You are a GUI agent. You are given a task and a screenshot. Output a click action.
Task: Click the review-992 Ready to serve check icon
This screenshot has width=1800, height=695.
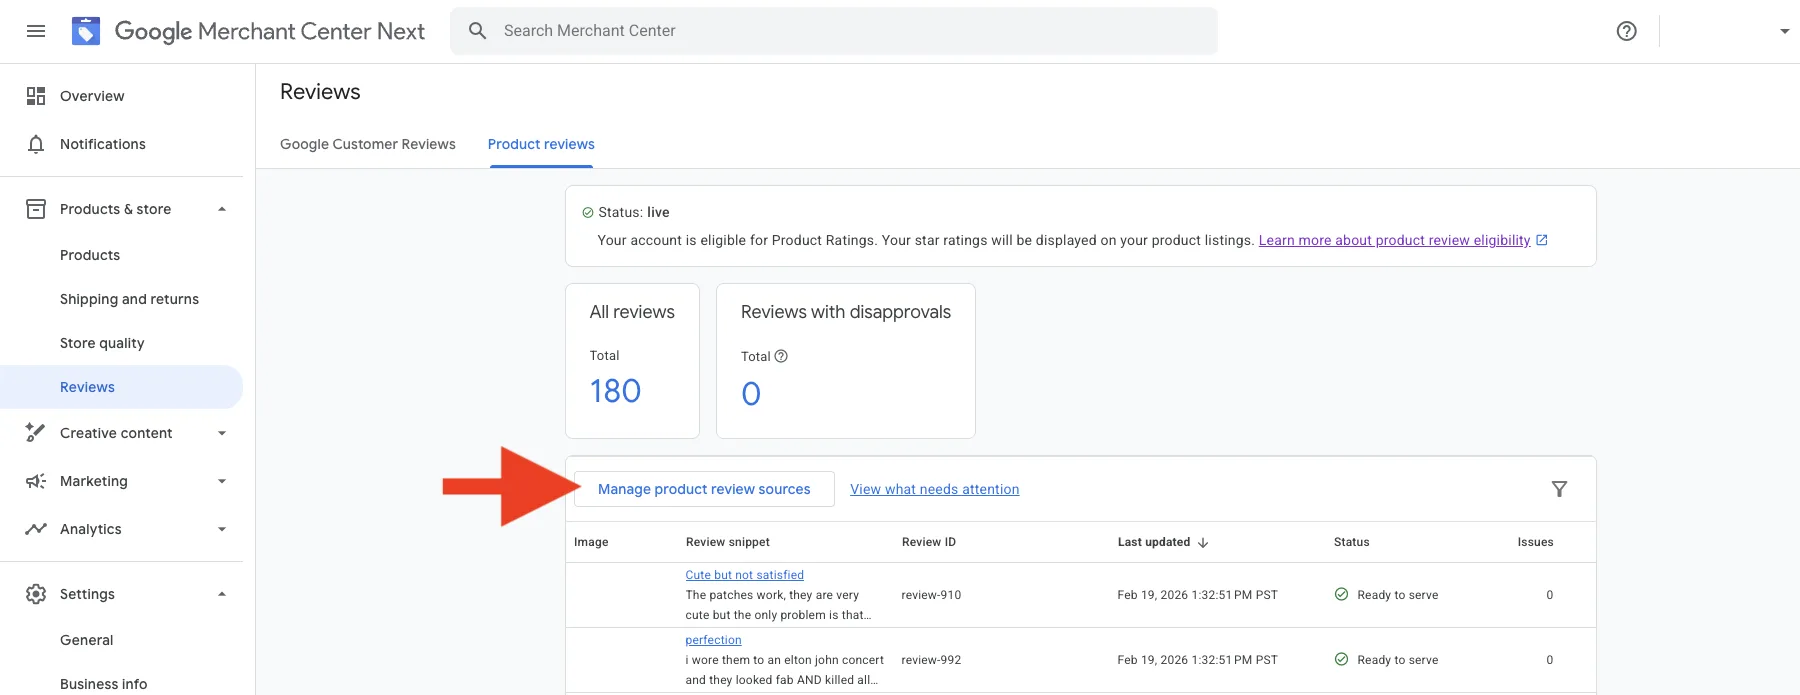point(1342,659)
